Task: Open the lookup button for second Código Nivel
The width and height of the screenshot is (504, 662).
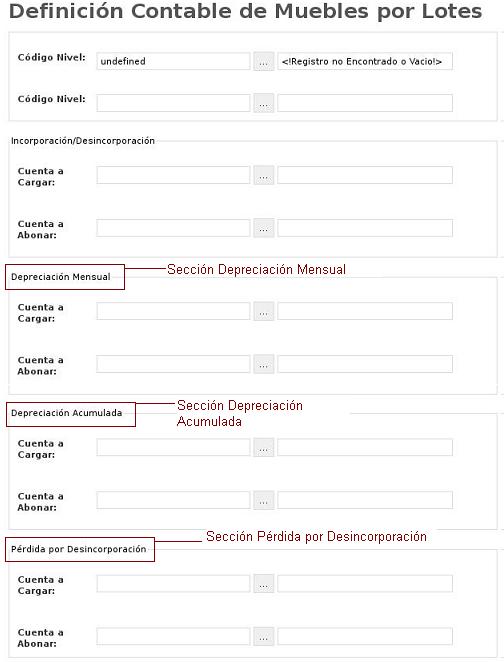Action: tap(264, 103)
